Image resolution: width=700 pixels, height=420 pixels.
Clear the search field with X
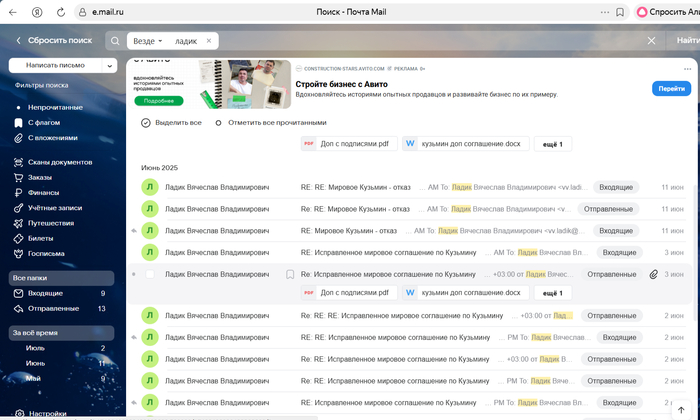pos(651,41)
